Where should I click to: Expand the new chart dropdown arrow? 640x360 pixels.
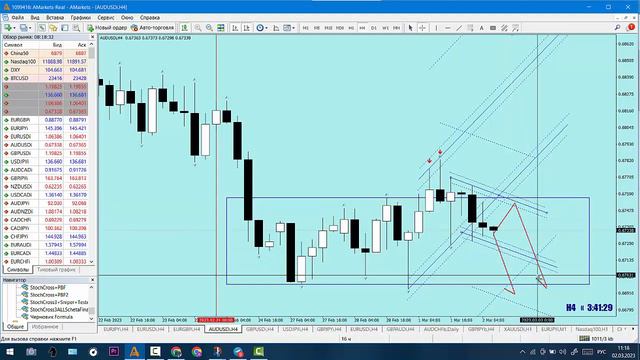point(14,28)
